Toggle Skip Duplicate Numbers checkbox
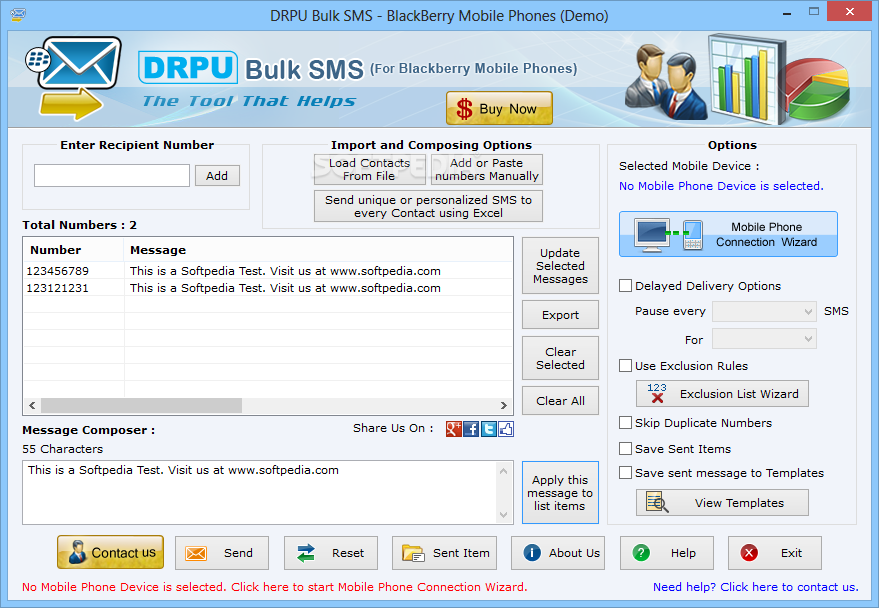The image size is (879, 608). tap(625, 423)
